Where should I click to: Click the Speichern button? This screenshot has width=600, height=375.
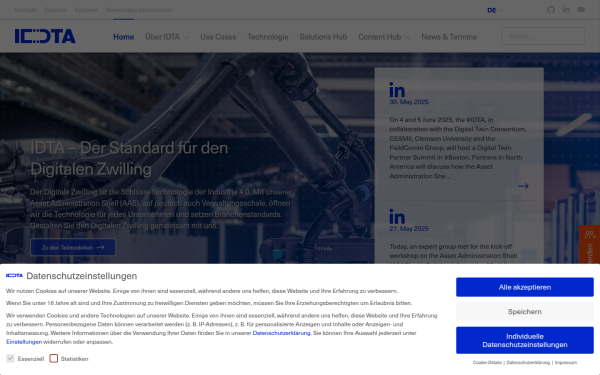[525, 311]
